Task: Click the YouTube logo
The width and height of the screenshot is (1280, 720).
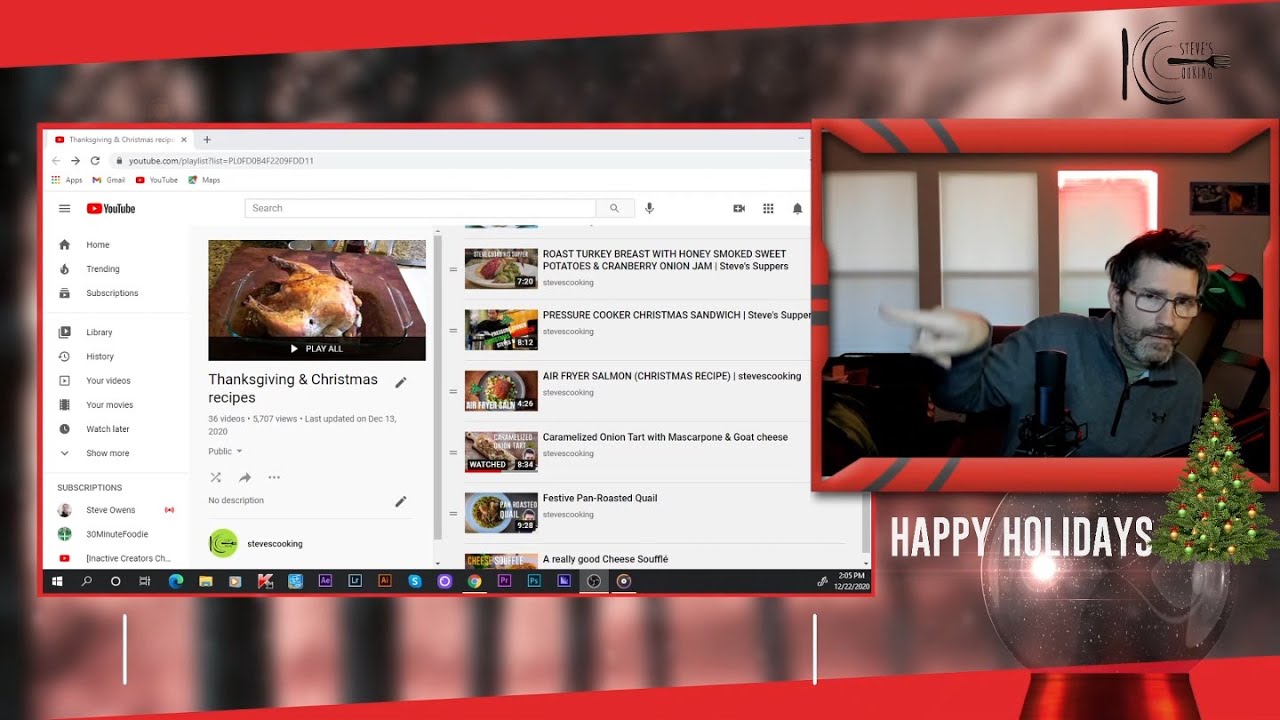Action: pyautogui.click(x=111, y=208)
